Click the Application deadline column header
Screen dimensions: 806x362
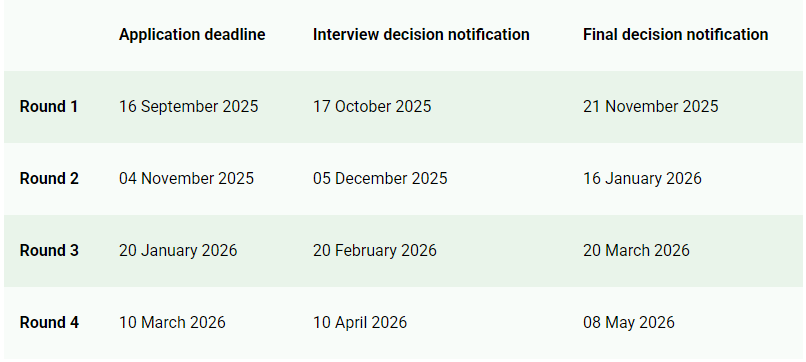click(x=192, y=34)
